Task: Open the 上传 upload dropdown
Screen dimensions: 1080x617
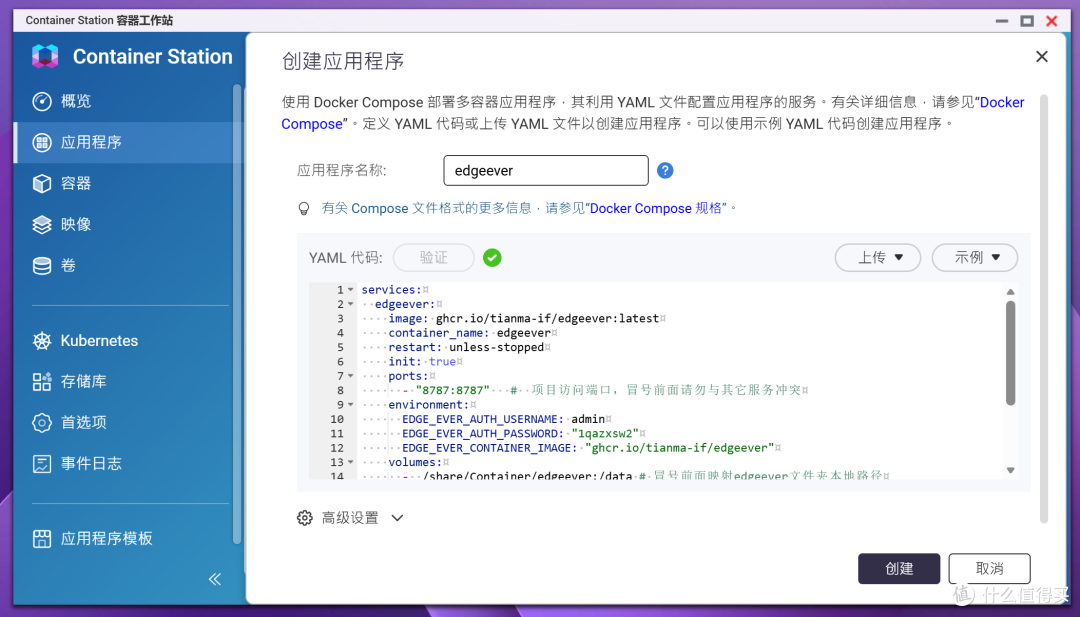Action: [x=878, y=258]
